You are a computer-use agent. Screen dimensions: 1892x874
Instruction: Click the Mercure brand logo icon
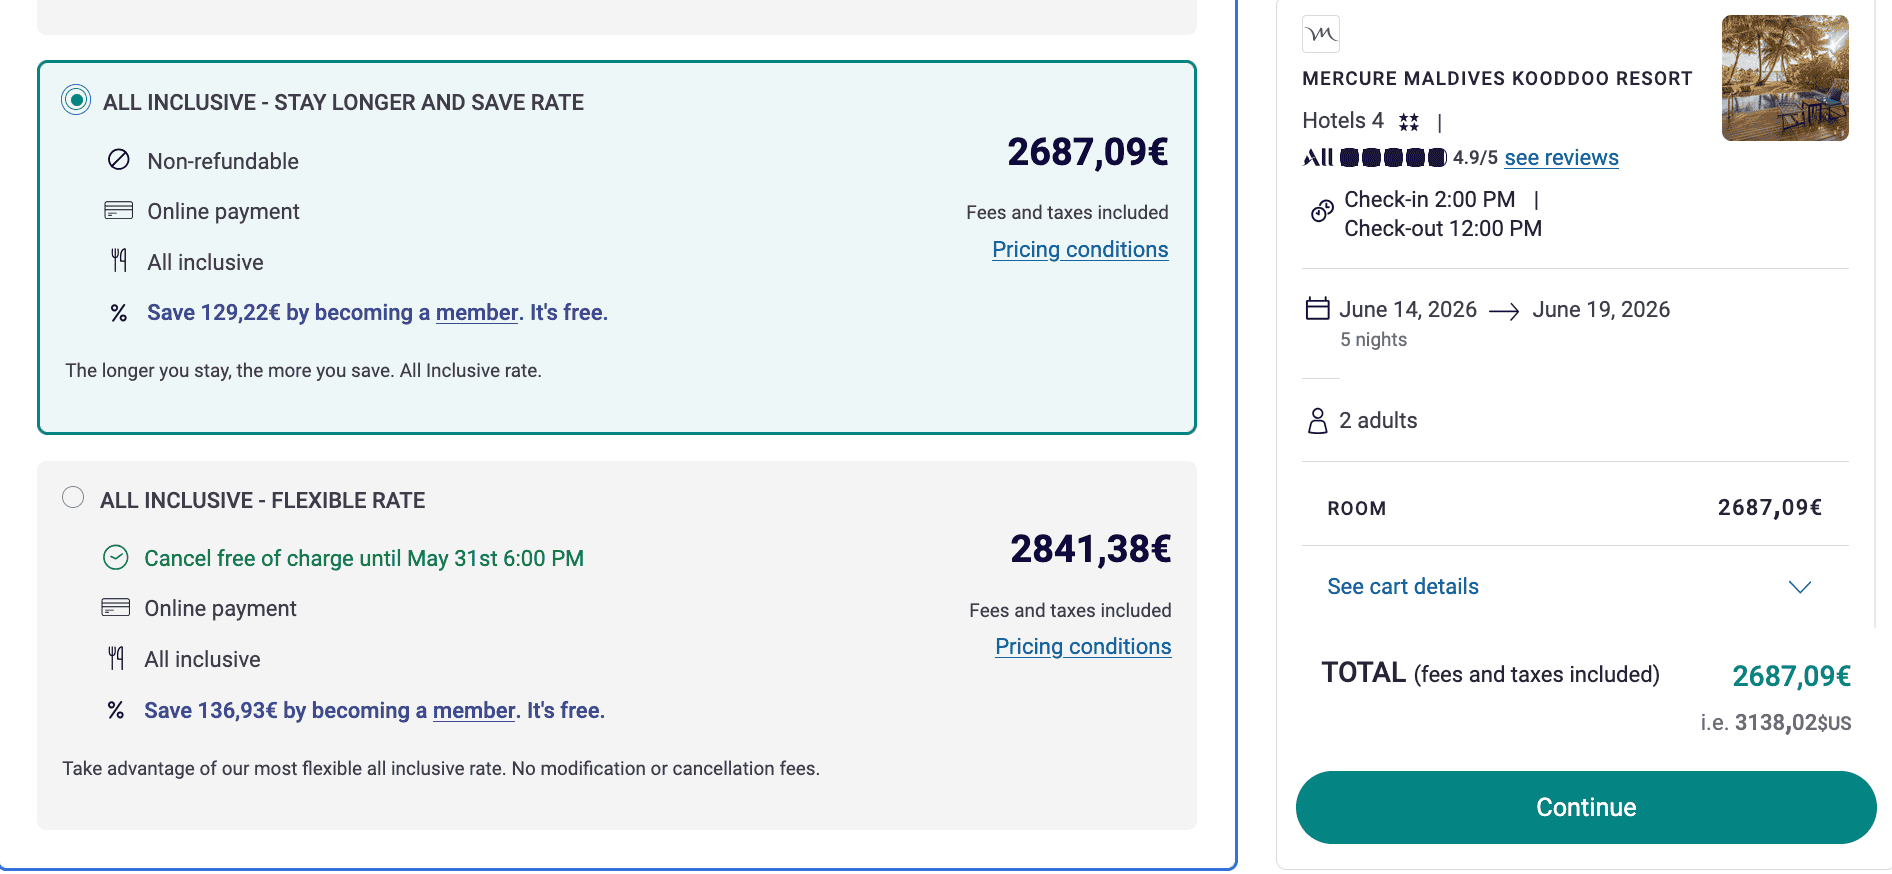pyautogui.click(x=1320, y=34)
